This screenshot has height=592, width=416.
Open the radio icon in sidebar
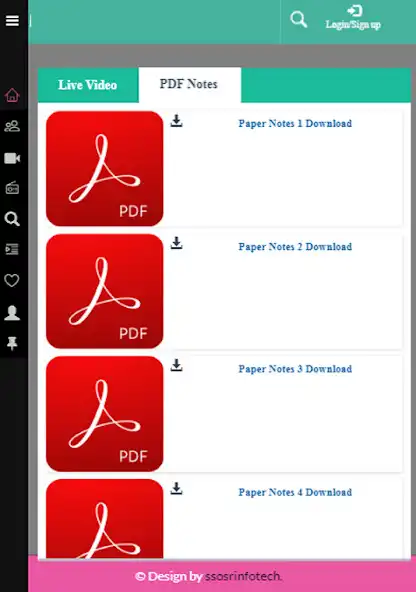pyautogui.click(x=12, y=188)
